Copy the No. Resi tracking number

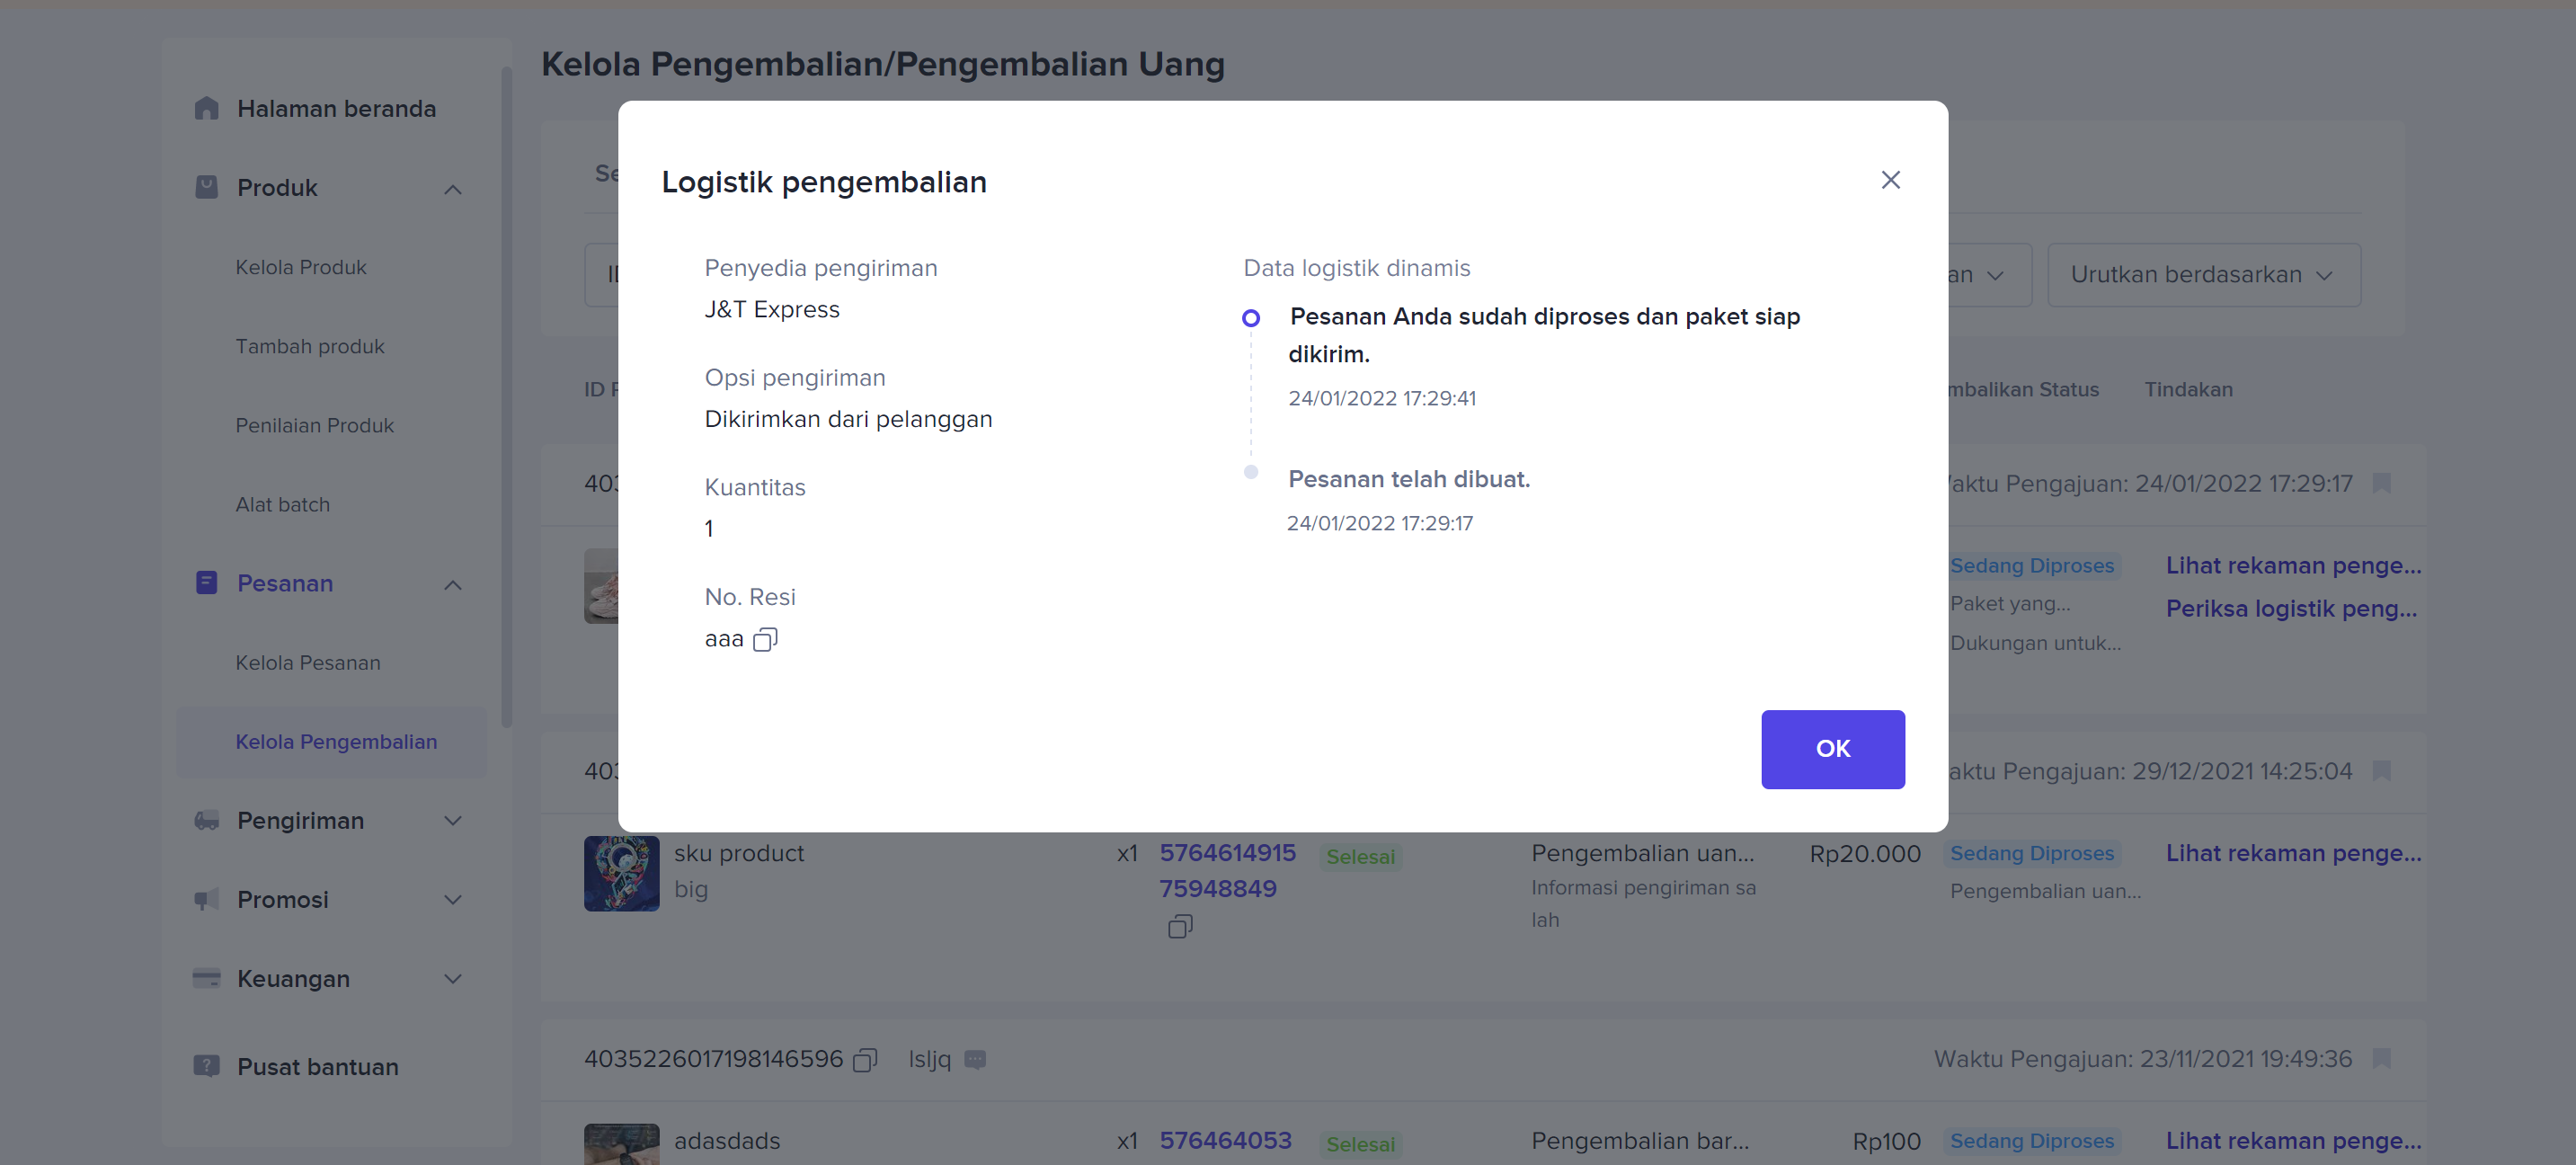(x=765, y=639)
